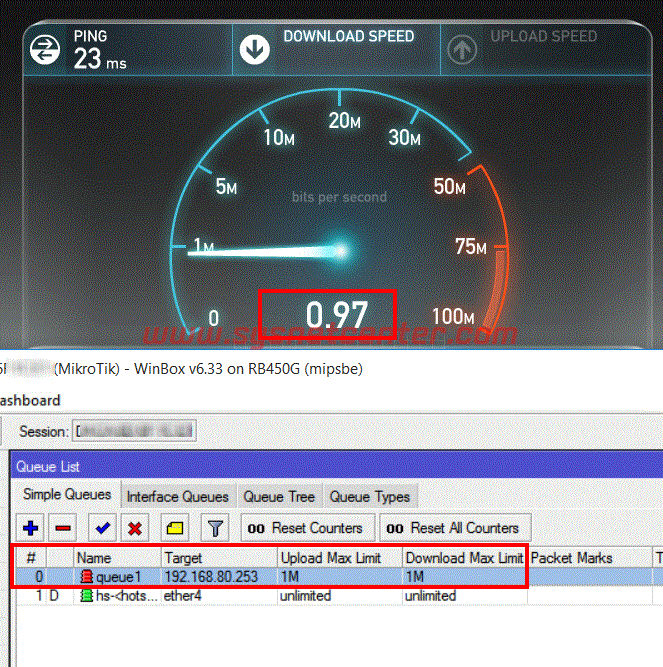Click the red queue1 icon in list
The width and height of the screenshot is (663, 667).
pyautogui.click(x=87, y=577)
